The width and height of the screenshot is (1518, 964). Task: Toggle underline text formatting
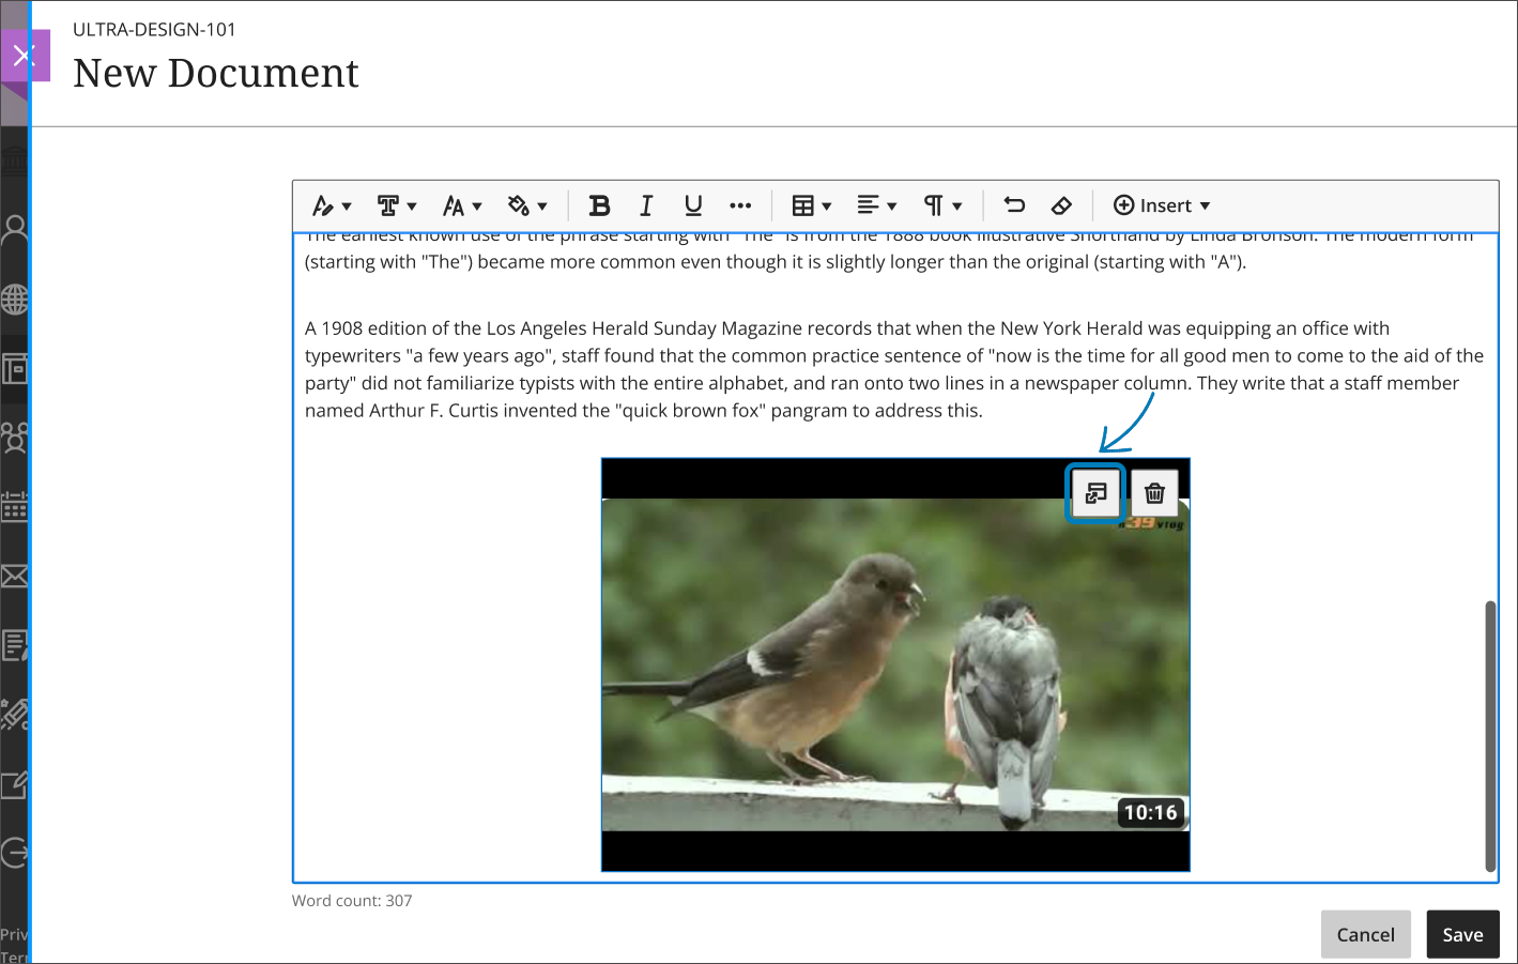[x=692, y=206]
